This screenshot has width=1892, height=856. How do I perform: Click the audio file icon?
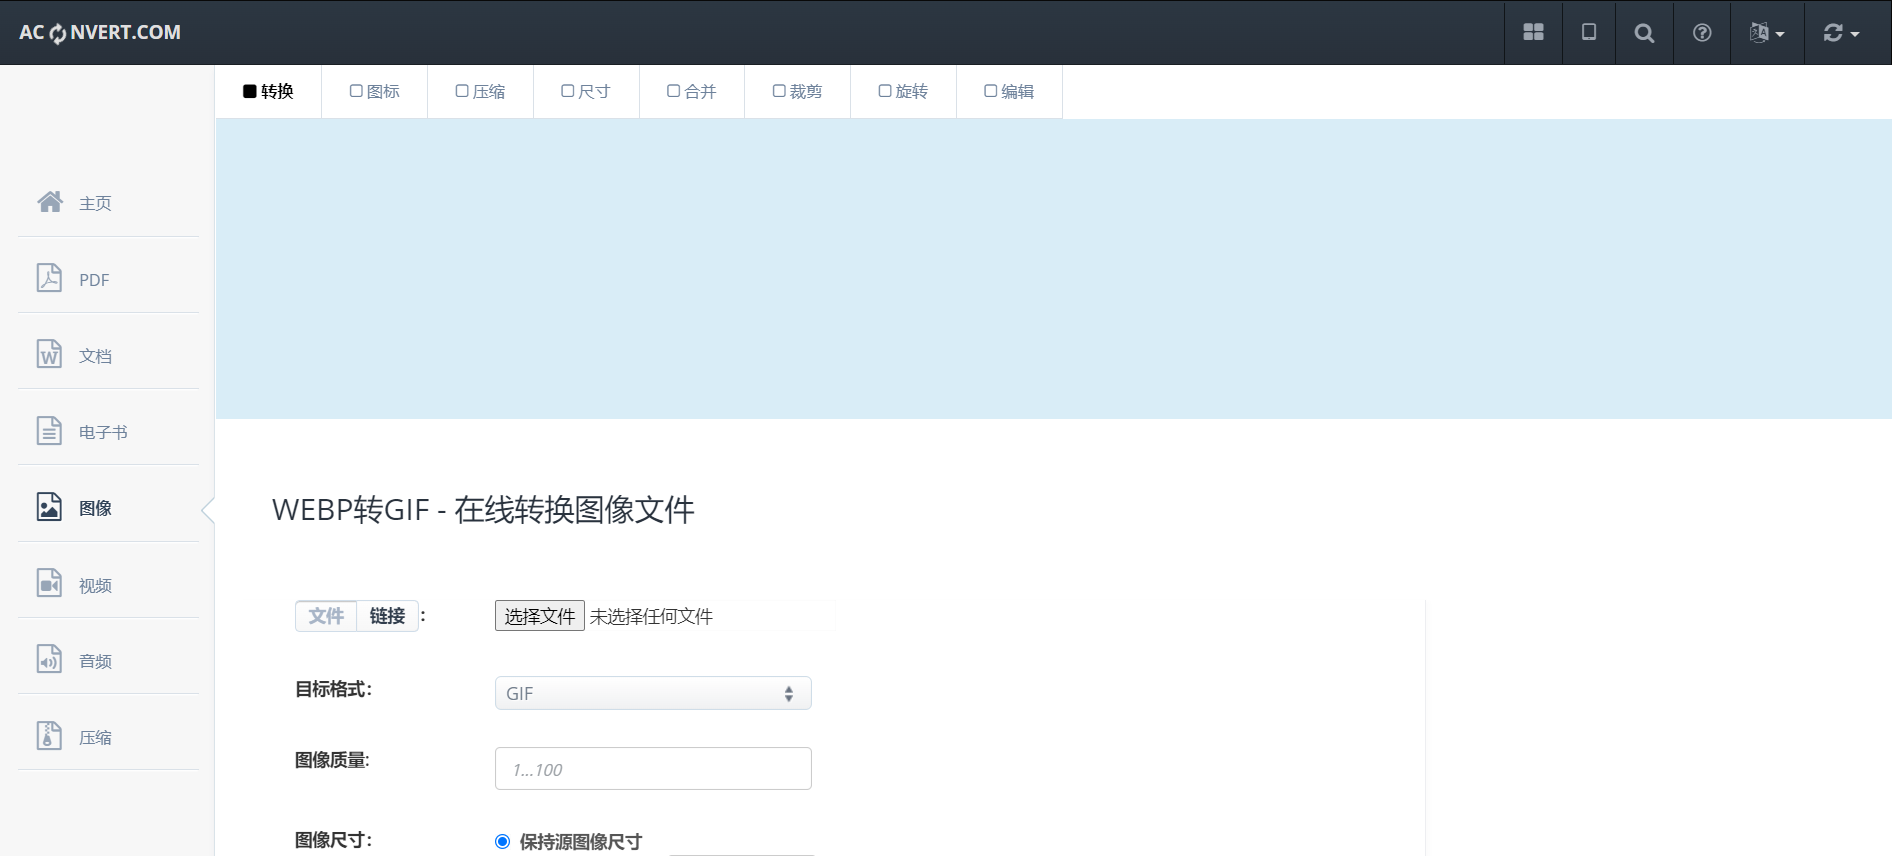[x=49, y=659]
